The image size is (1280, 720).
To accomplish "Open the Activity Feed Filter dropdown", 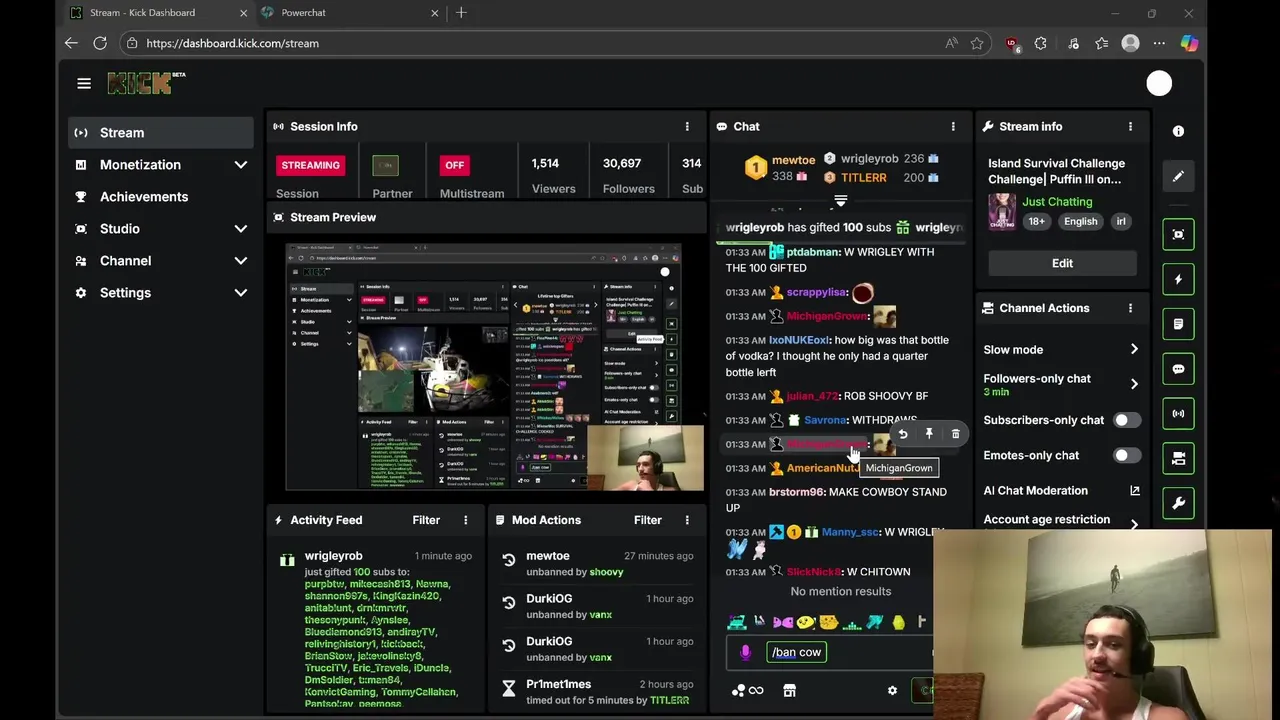I will (x=426, y=520).
